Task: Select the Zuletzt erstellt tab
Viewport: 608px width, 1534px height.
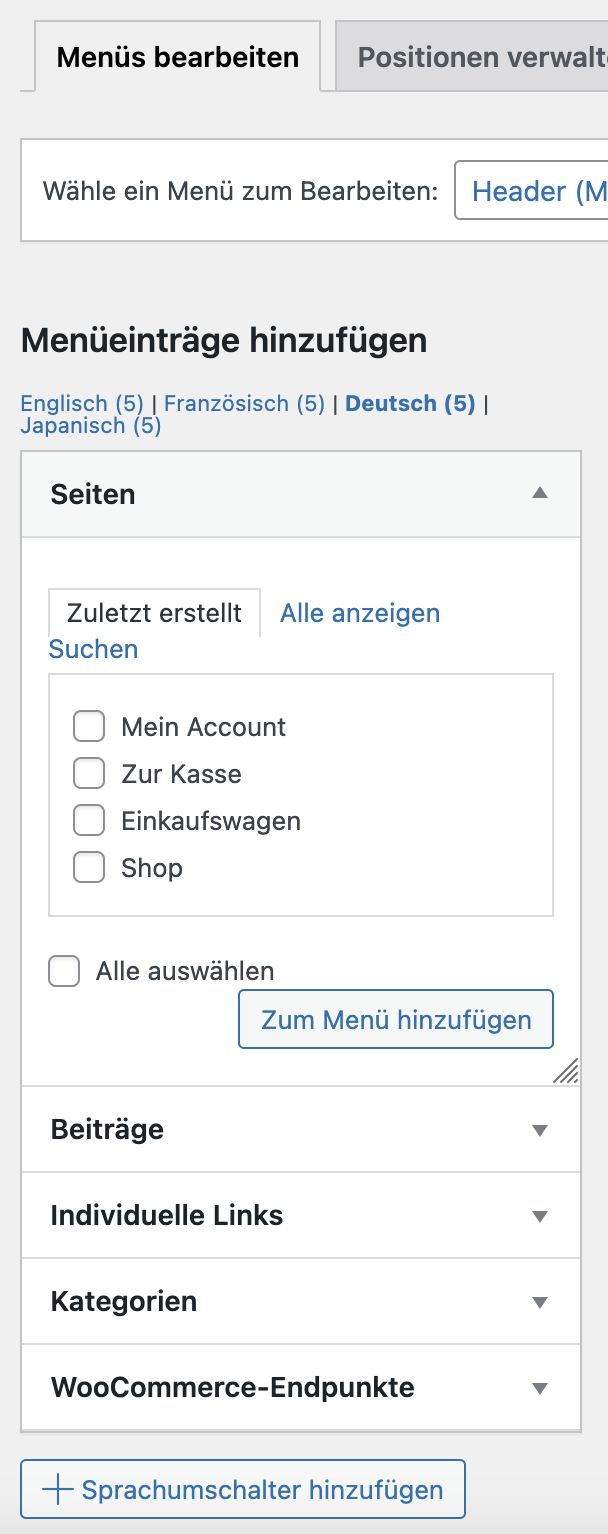Action: pos(154,612)
